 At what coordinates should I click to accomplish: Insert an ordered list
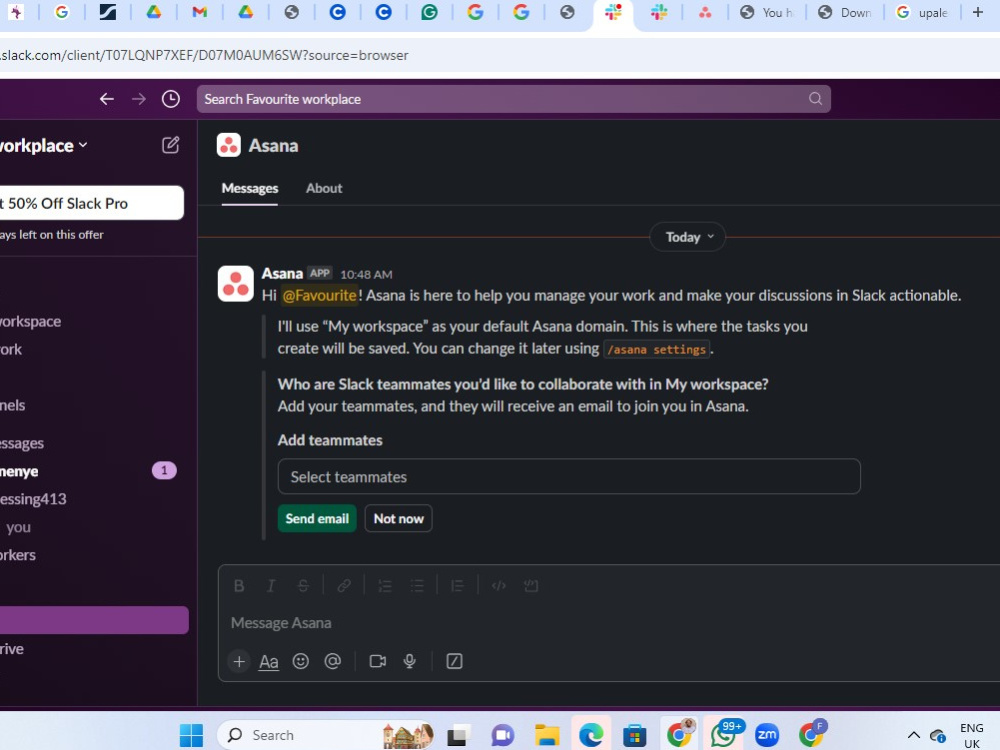tap(385, 585)
